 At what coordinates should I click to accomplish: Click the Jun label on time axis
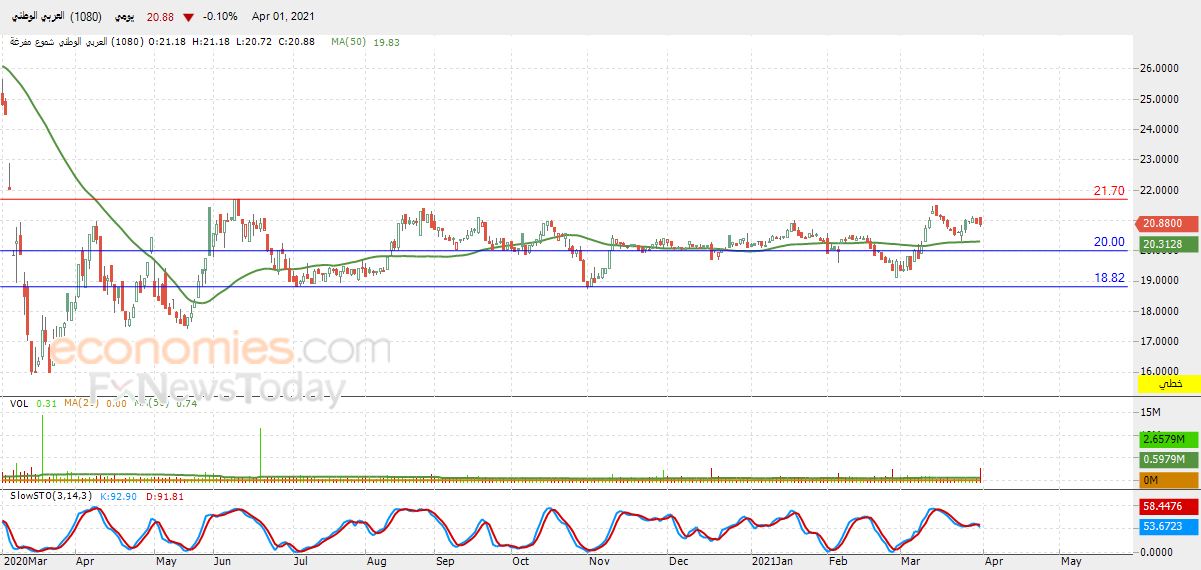click(x=222, y=563)
